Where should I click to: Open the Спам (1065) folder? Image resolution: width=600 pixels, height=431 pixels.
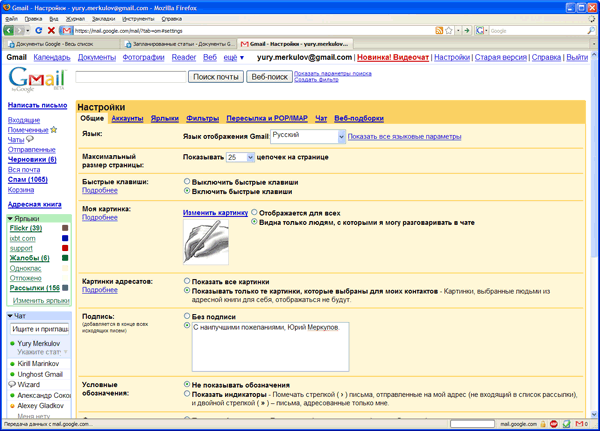[28, 180]
